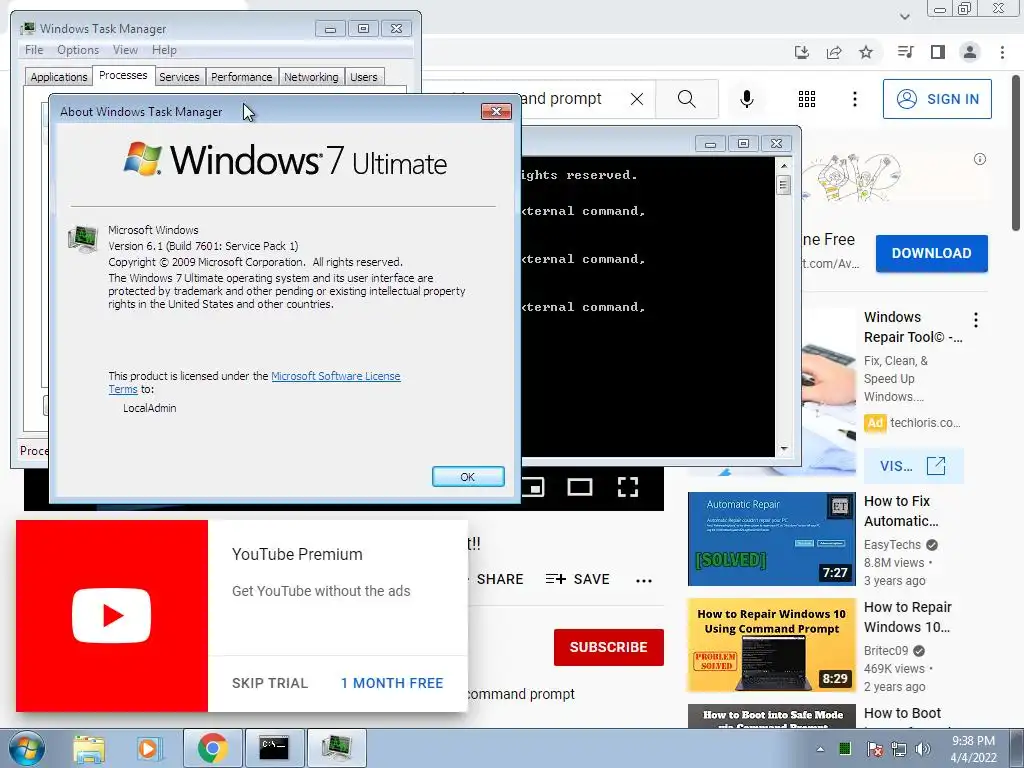Open How to Boot into Safe Mode thumbnail
Viewport: 1024px width, 768px height.
click(771, 716)
